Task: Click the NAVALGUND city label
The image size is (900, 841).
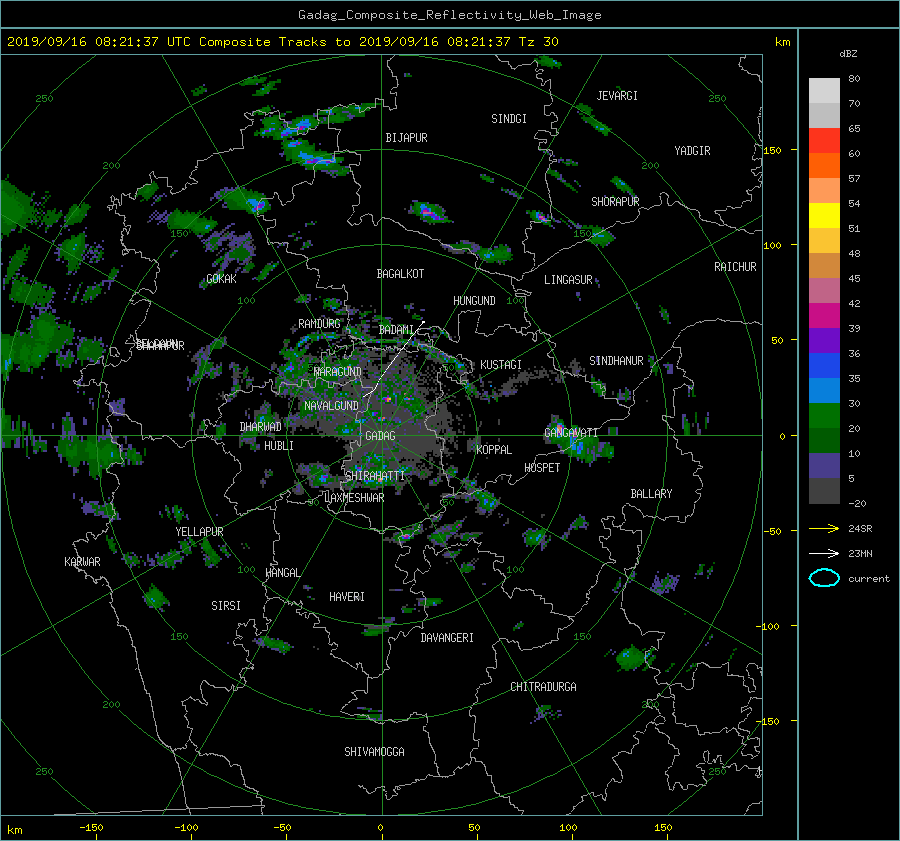Action: (x=331, y=405)
